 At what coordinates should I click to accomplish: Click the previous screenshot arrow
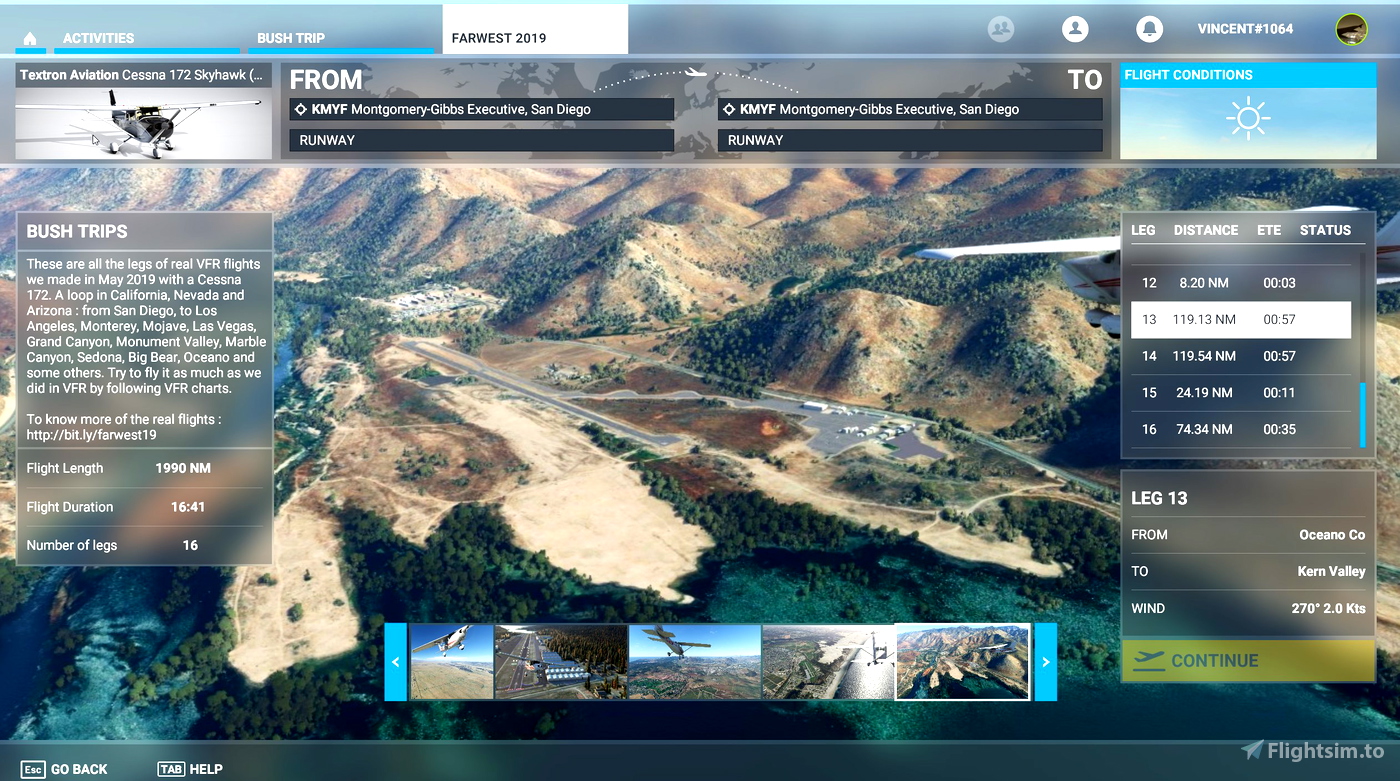396,662
